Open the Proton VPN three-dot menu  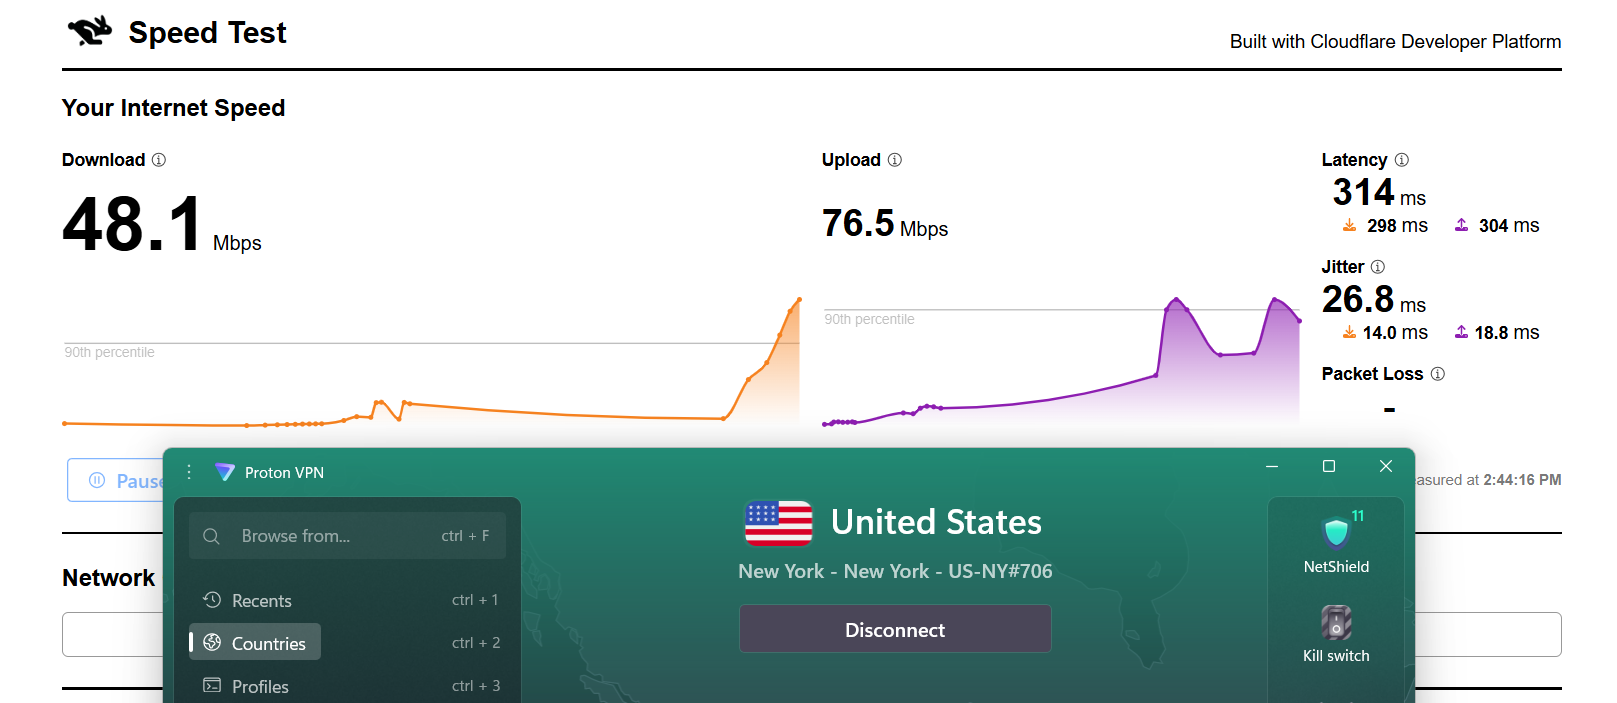tap(189, 472)
